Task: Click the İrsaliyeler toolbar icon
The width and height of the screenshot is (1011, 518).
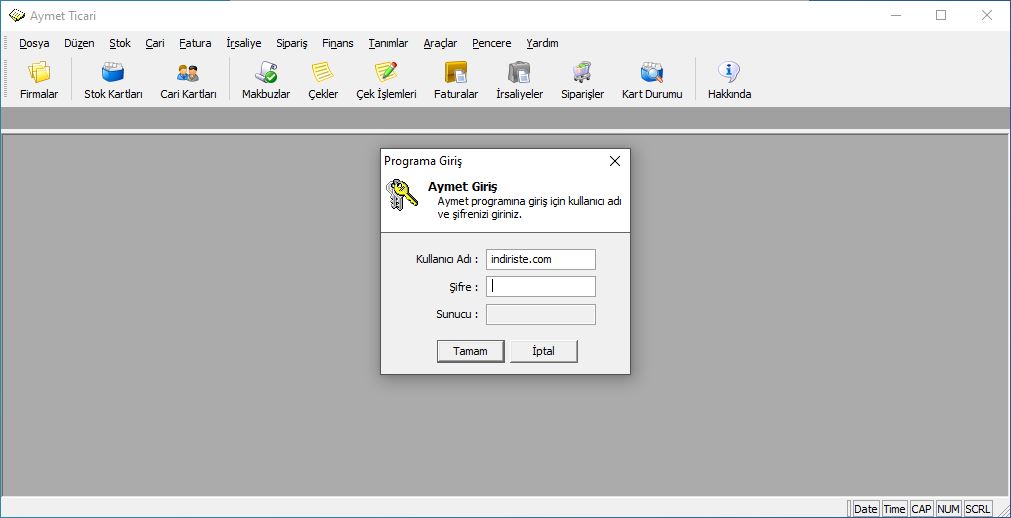Action: 519,80
